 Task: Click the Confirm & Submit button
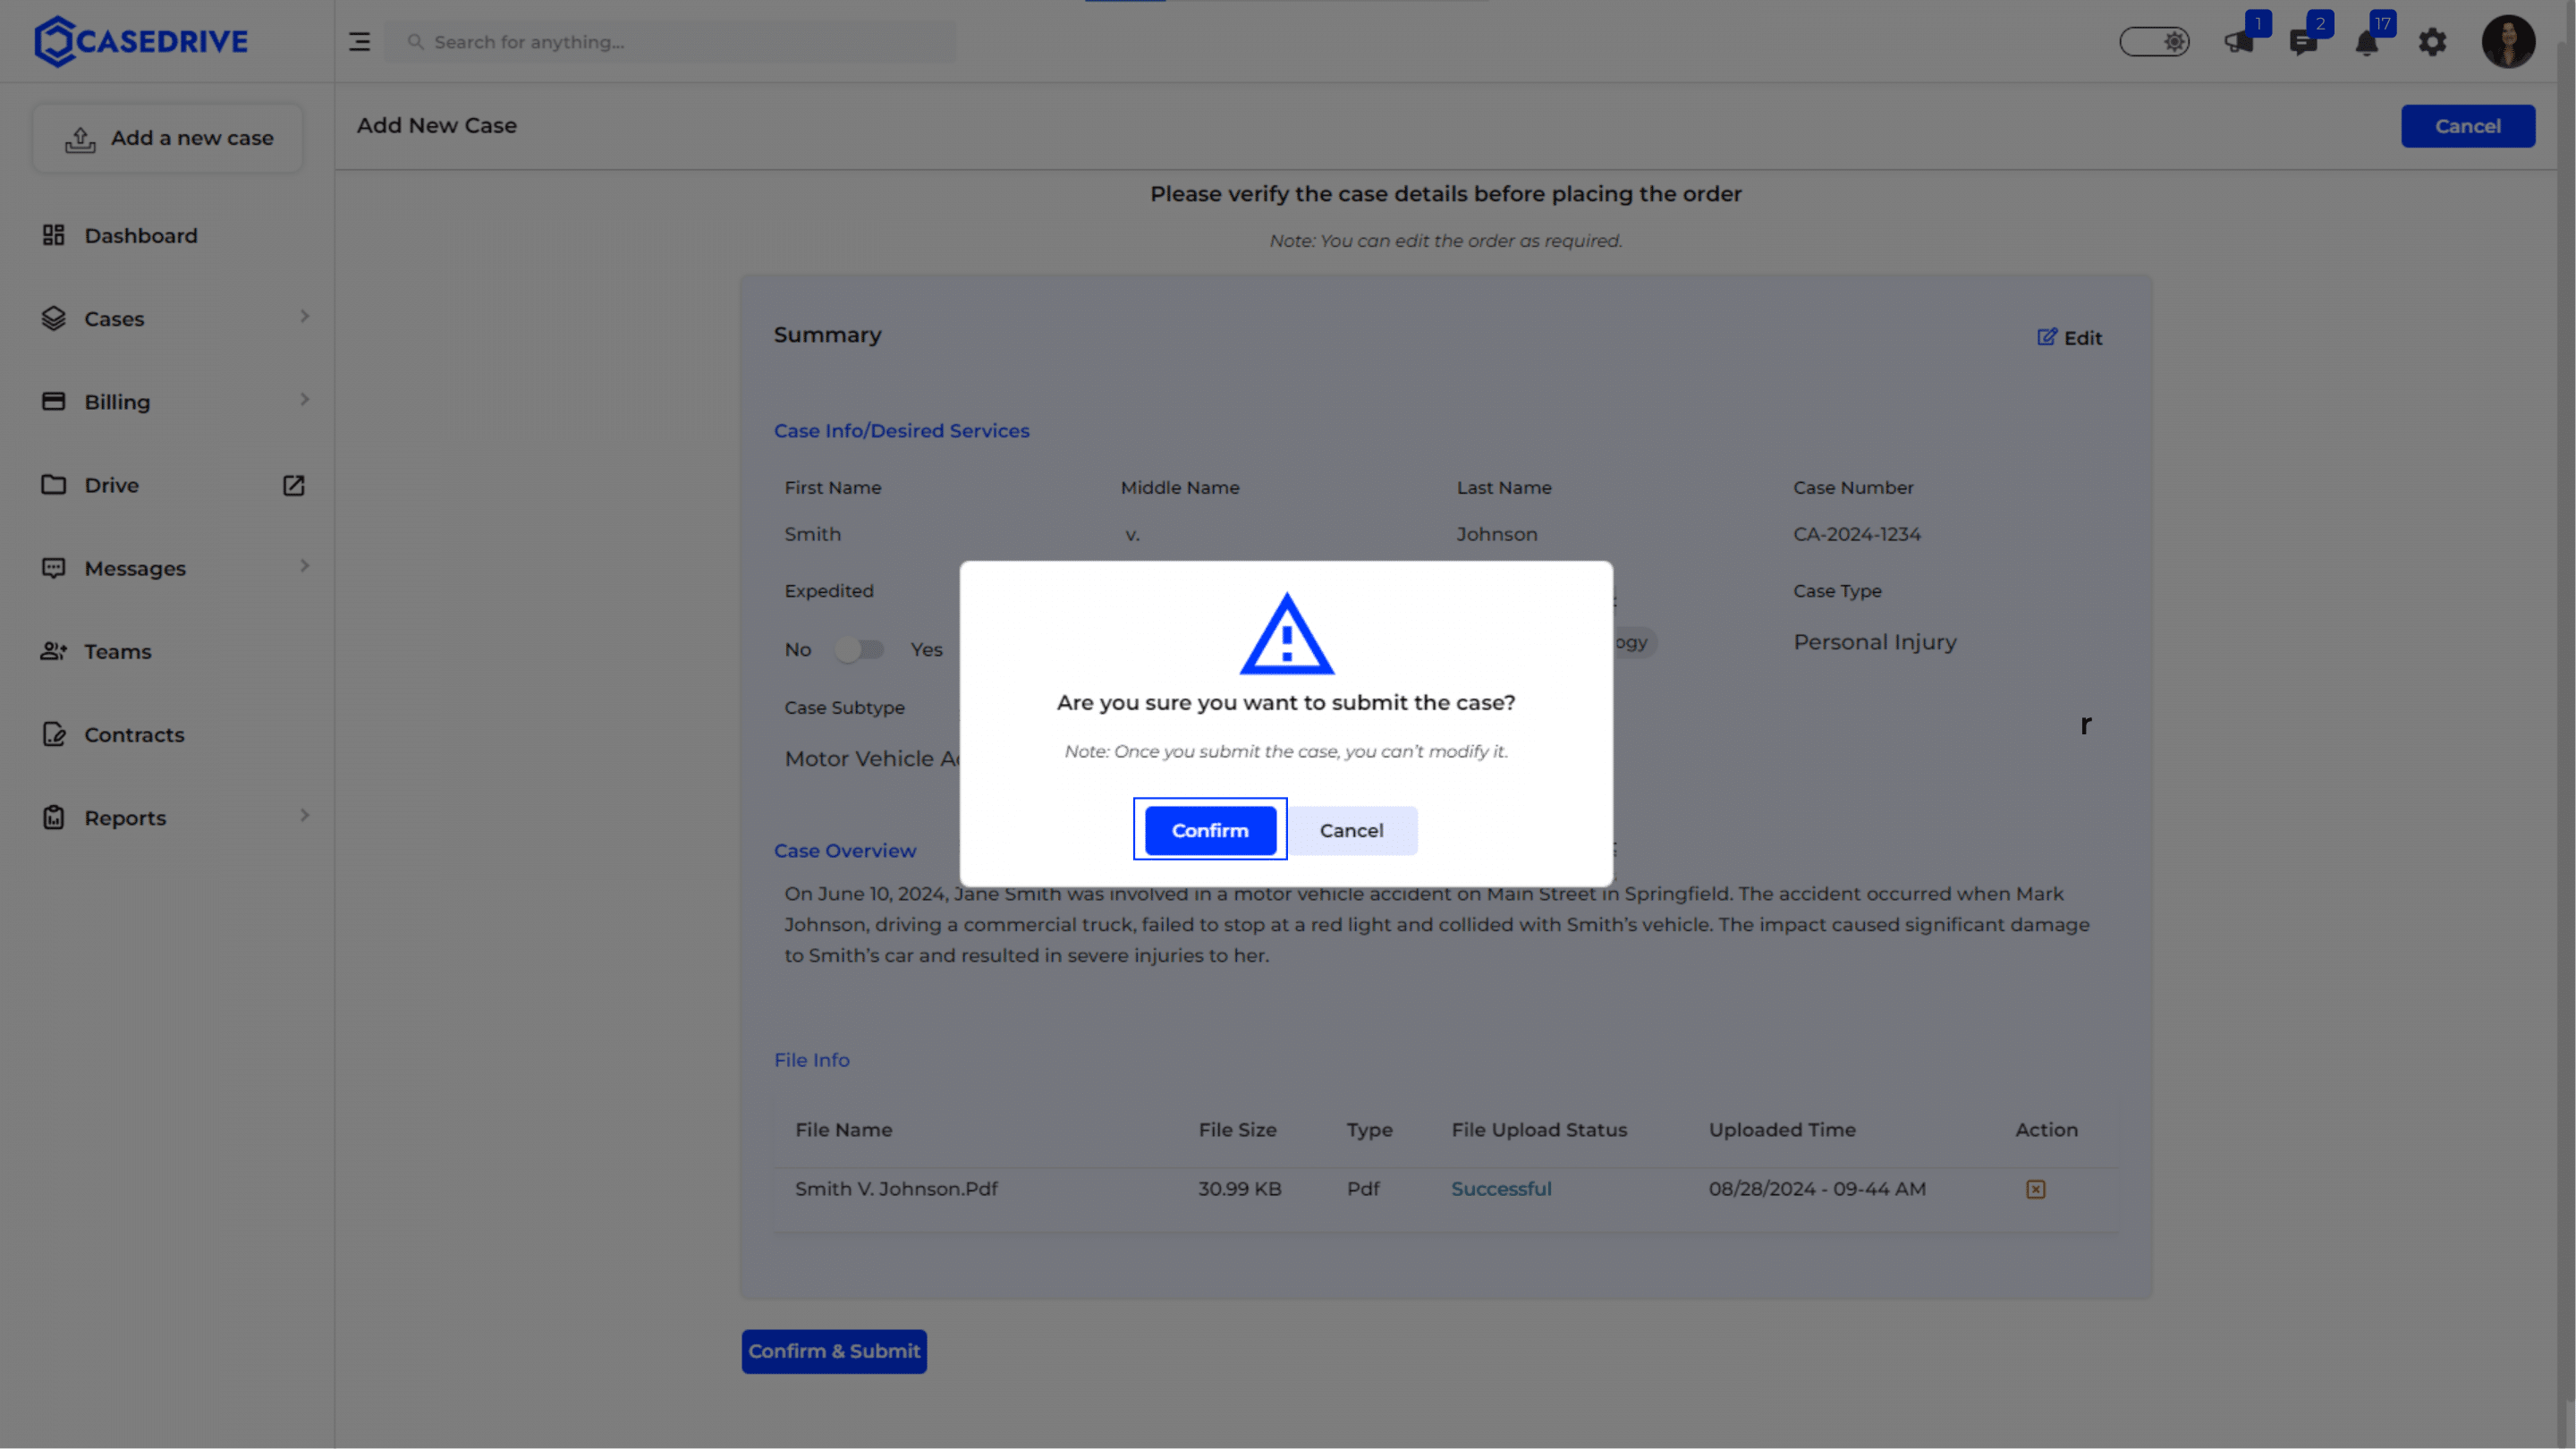(x=834, y=1351)
